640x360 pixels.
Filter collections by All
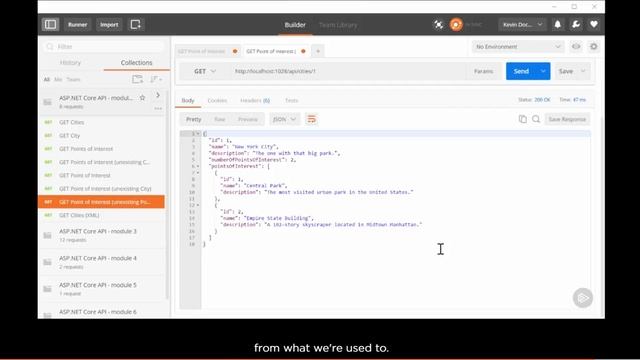coord(47,80)
